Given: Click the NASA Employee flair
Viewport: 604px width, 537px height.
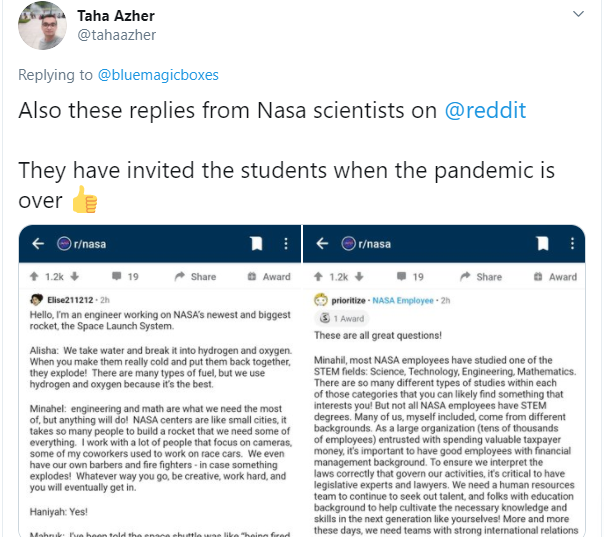Looking at the screenshot, I should tap(403, 300).
